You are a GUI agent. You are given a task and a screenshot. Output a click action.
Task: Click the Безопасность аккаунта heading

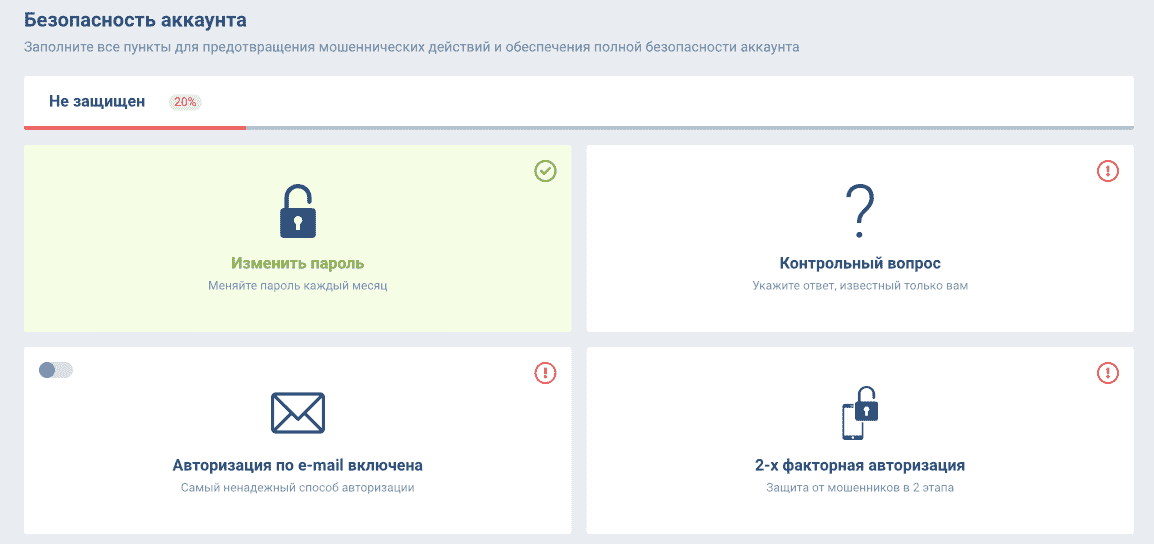point(135,20)
